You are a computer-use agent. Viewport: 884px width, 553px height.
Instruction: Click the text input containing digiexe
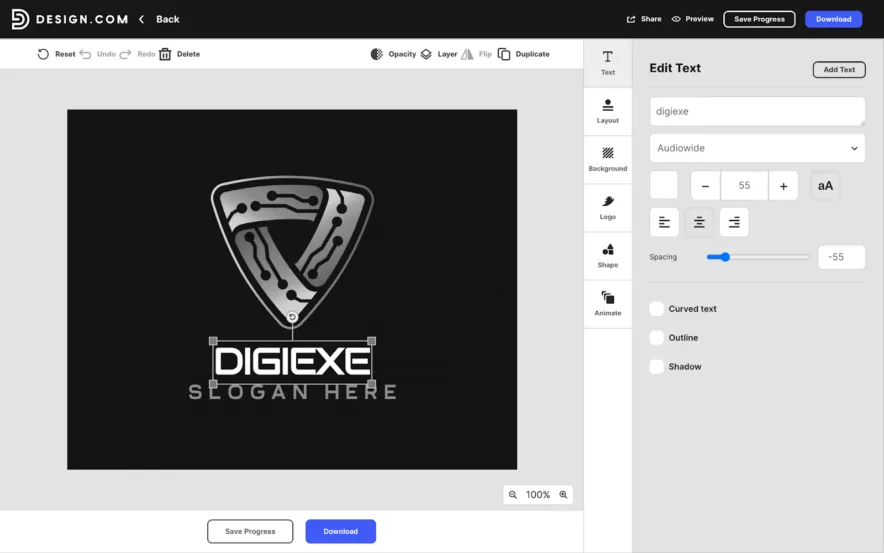coord(757,112)
